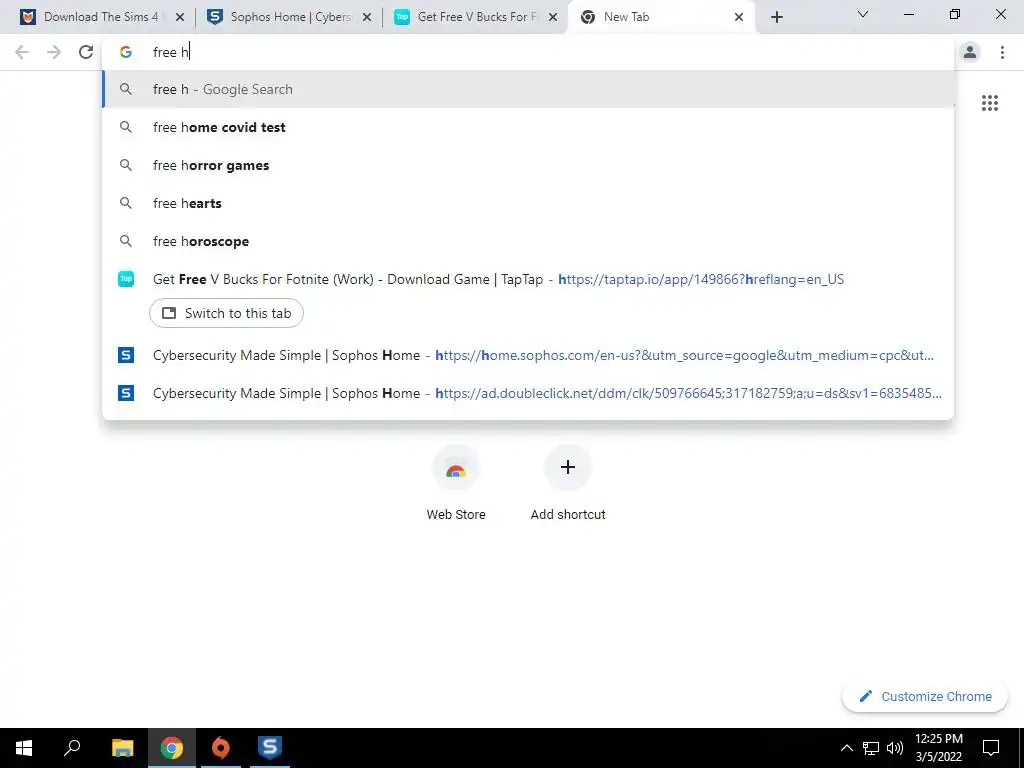1024x768 pixels.
Task: Expand the tab search chevron
Action: [x=863, y=14]
